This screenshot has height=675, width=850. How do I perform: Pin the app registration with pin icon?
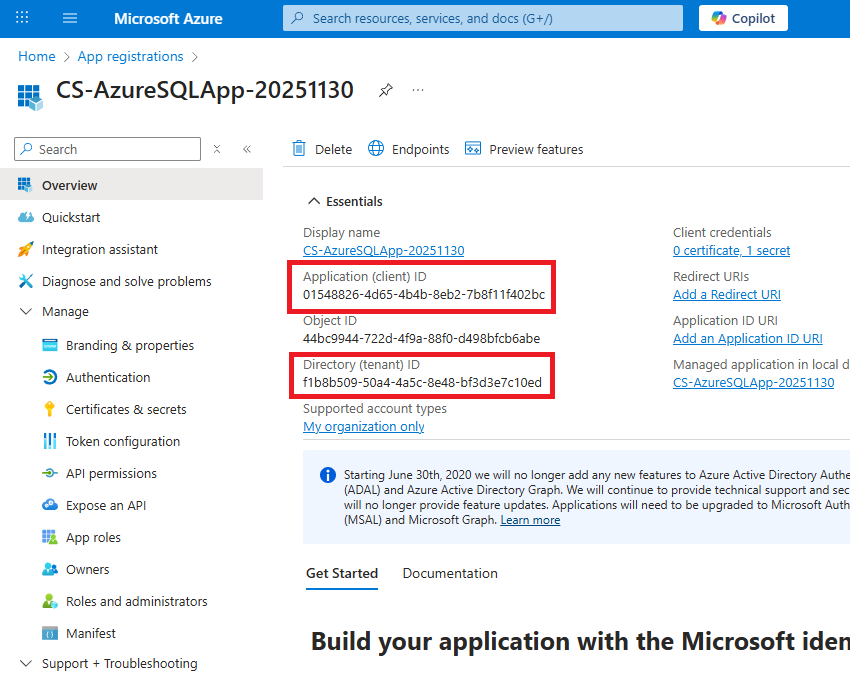pos(385,91)
